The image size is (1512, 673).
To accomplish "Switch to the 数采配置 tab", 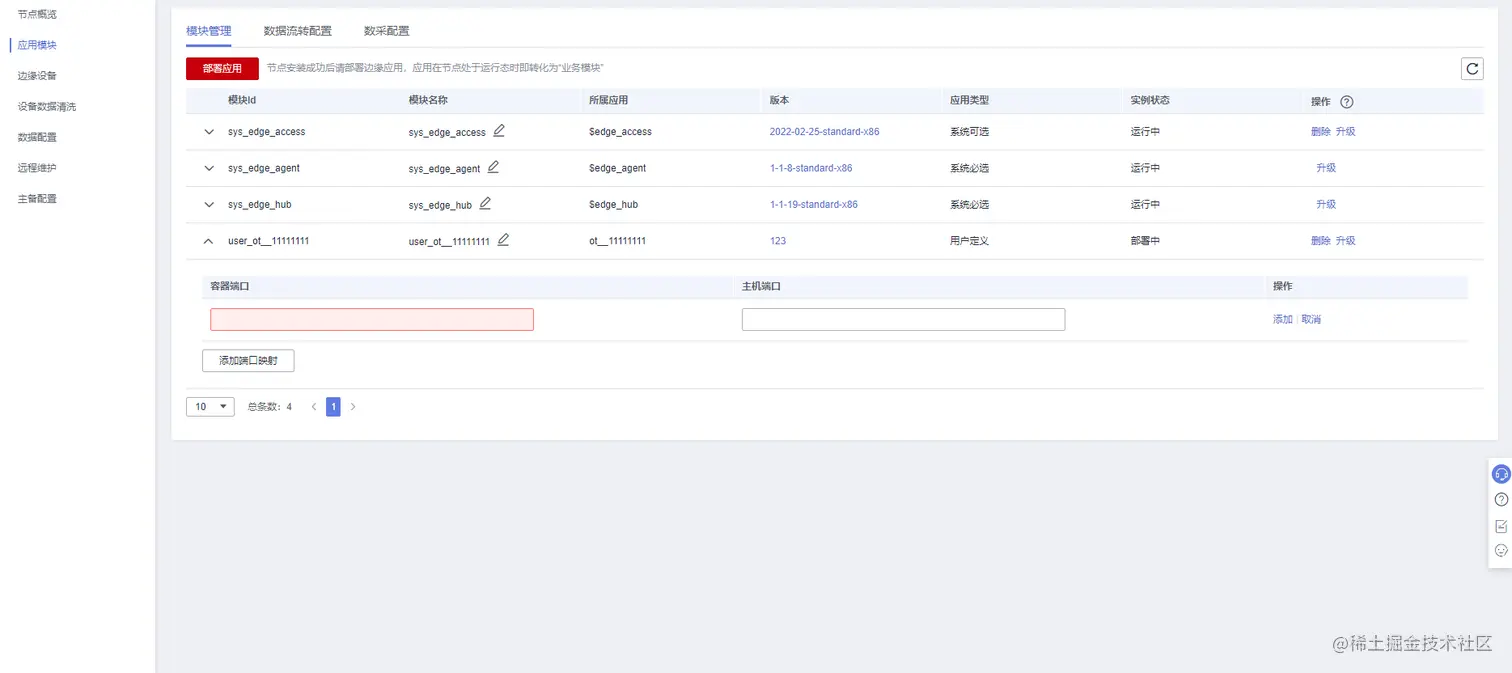I will click(x=387, y=31).
